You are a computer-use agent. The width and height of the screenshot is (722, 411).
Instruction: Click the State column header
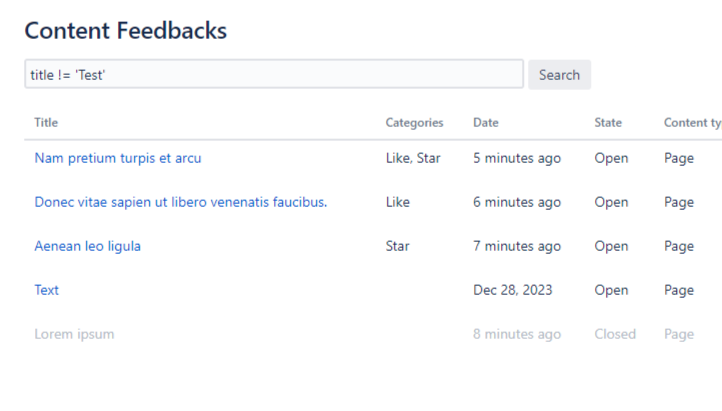pos(608,123)
